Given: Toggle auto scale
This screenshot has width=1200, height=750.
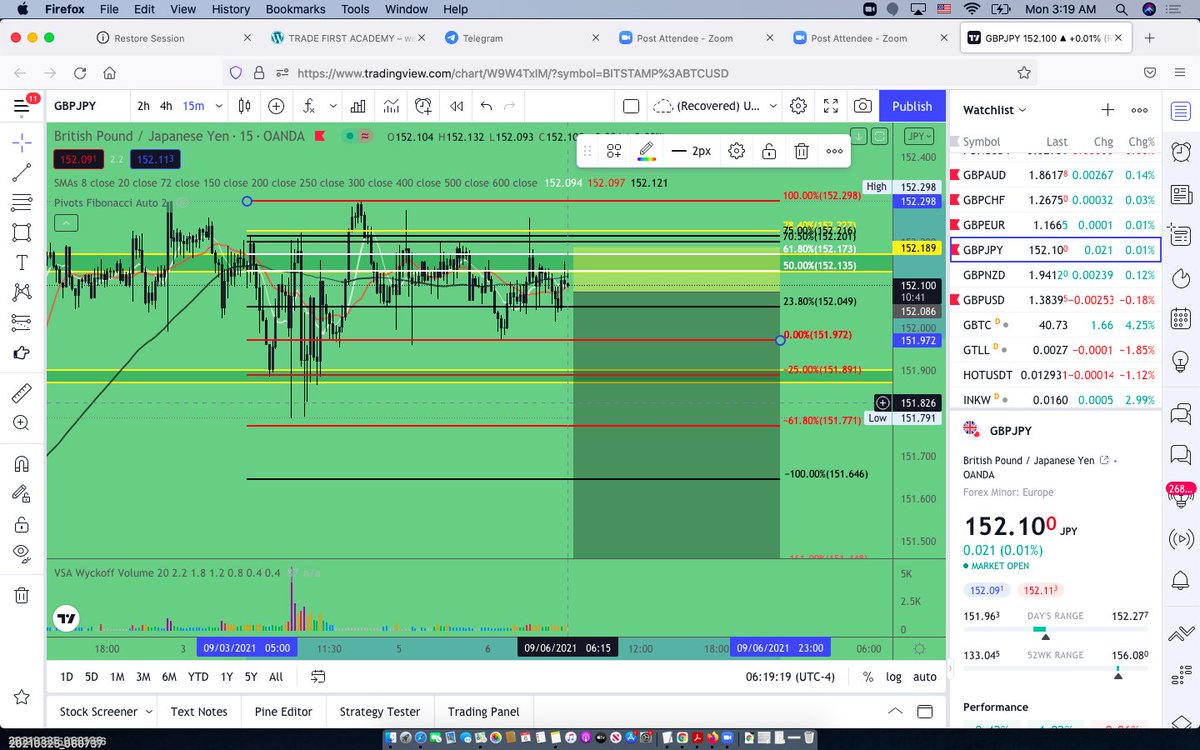Looking at the screenshot, I should [x=925, y=677].
